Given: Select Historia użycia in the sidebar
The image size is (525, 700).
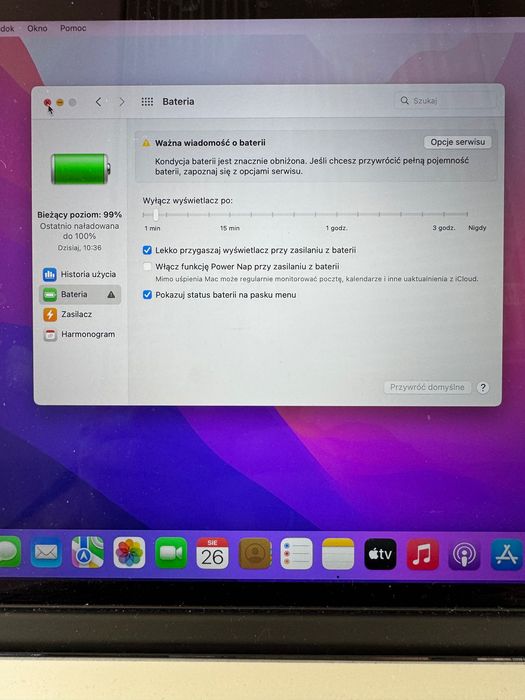Looking at the screenshot, I should click(80, 274).
